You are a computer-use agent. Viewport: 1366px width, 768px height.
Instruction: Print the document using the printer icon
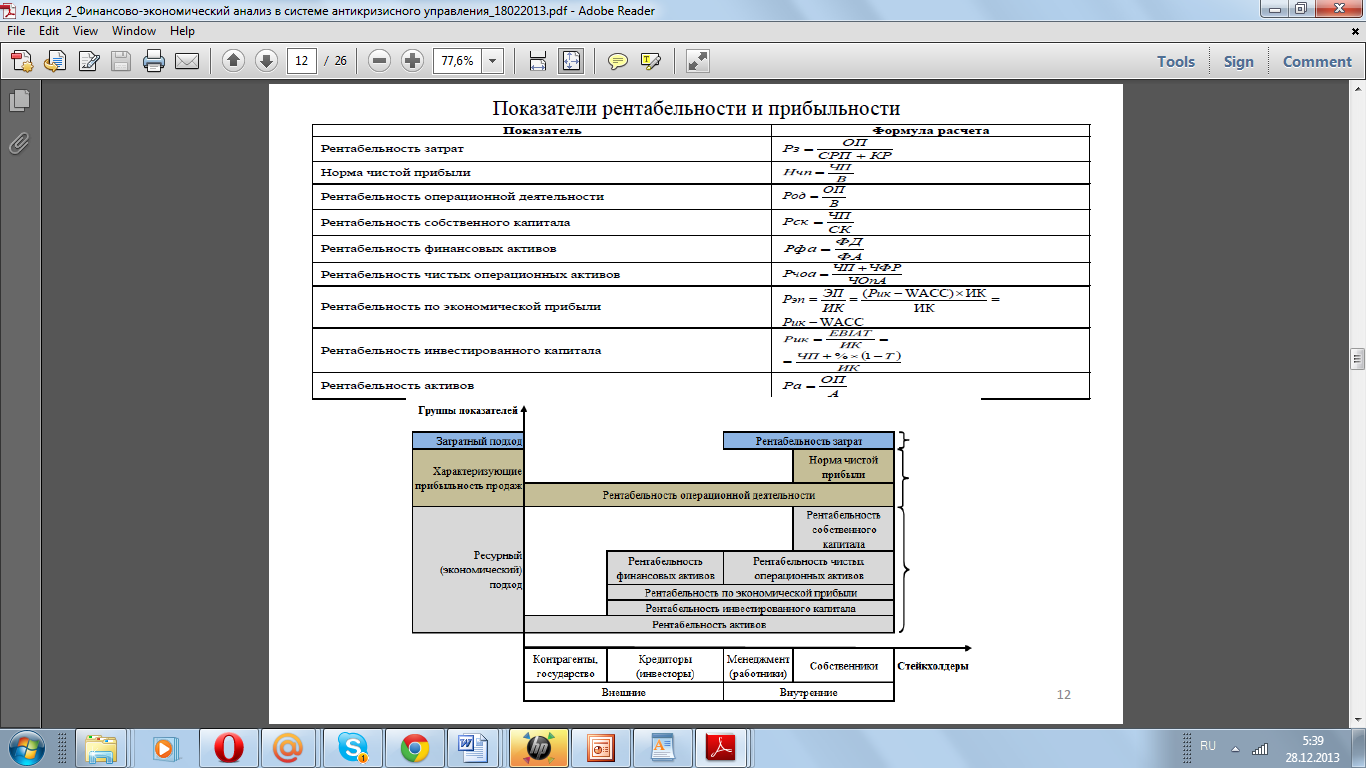click(x=154, y=61)
